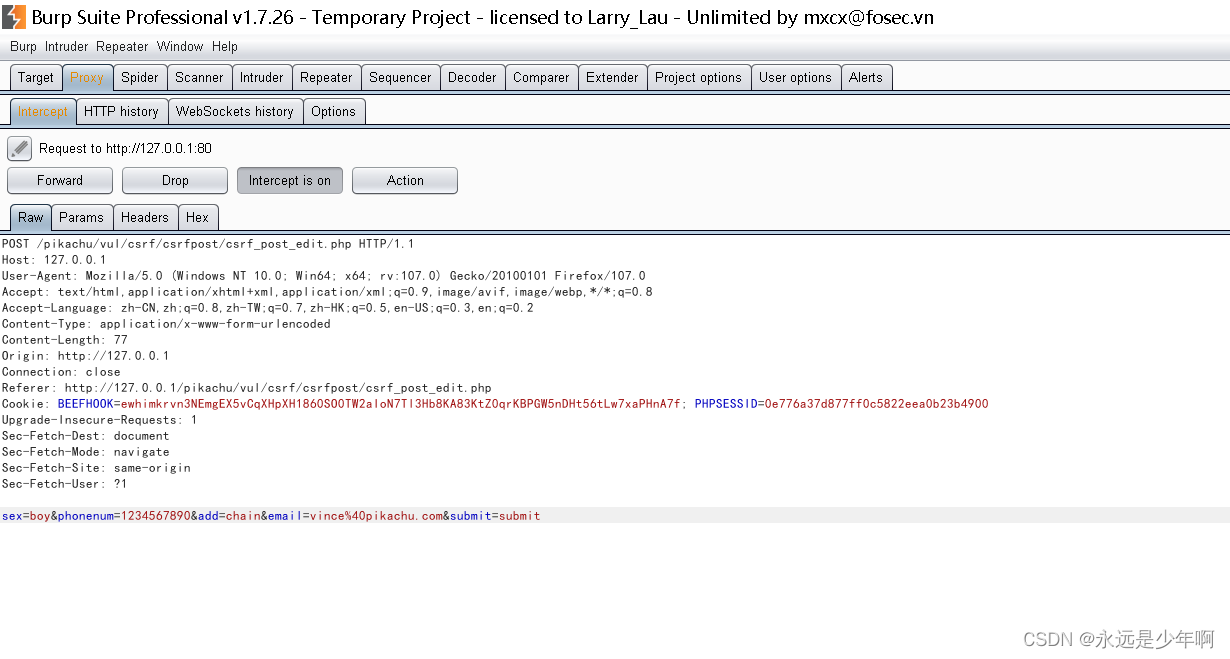
Task: Click the pencil edit target icon
Action: 20,149
